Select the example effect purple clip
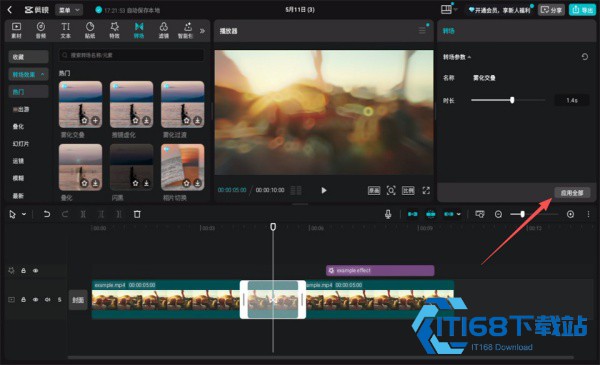Image resolution: width=600 pixels, height=365 pixels. tap(380, 270)
